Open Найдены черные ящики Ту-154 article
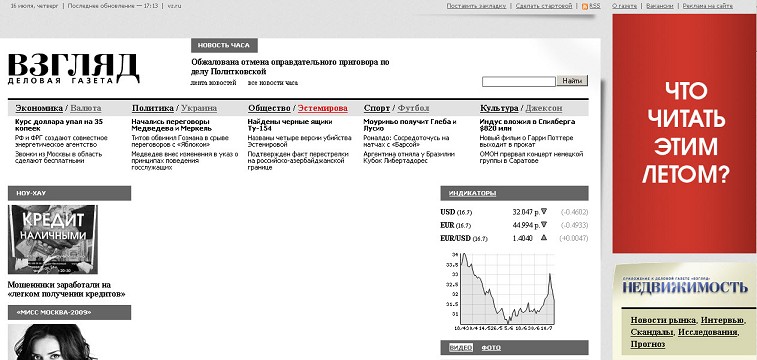The image size is (757, 360). coord(290,125)
